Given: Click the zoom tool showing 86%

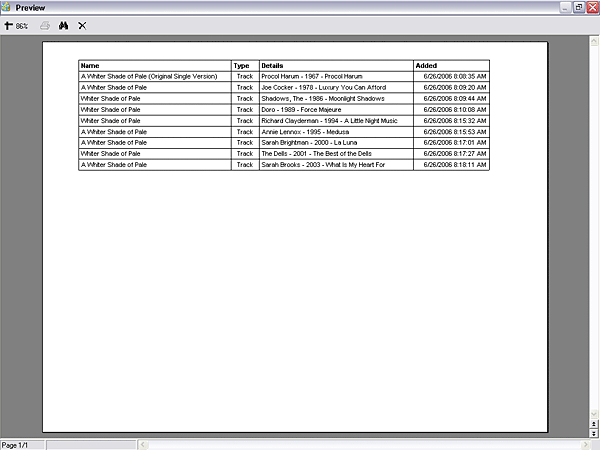Looking at the screenshot, I should 16,25.
